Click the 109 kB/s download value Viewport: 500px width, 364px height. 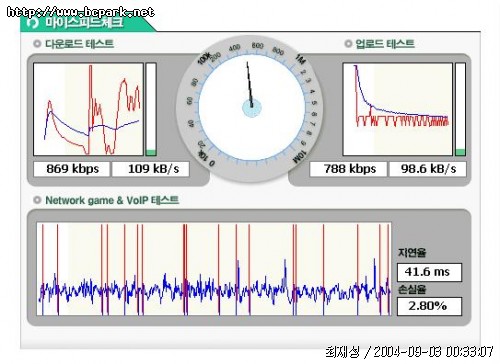[151, 169]
